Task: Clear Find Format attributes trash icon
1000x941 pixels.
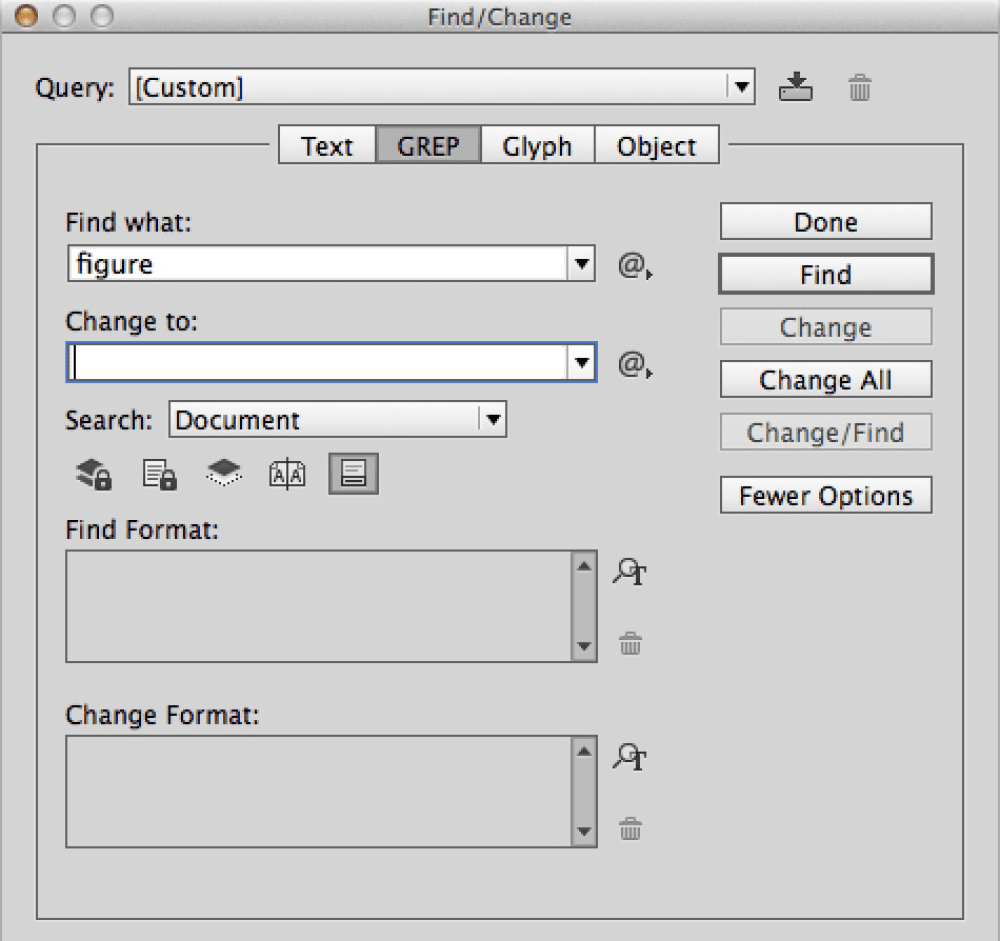Action: (630, 643)
